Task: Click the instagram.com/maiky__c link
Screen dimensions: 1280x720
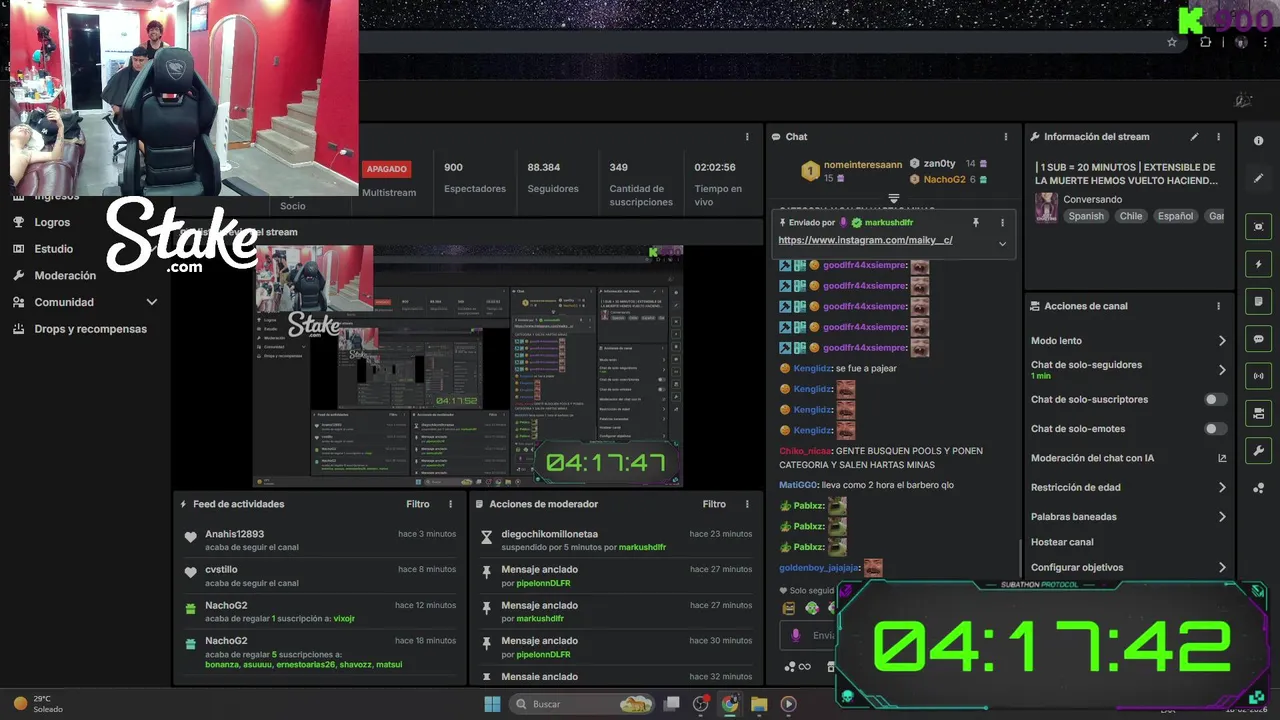Action: (x=865, y=240)
